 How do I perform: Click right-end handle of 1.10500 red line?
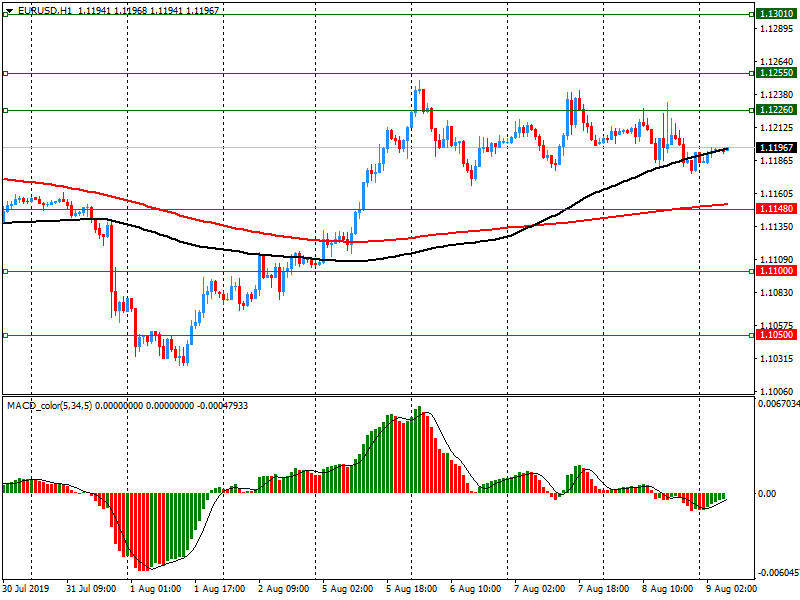click(752, 335)
